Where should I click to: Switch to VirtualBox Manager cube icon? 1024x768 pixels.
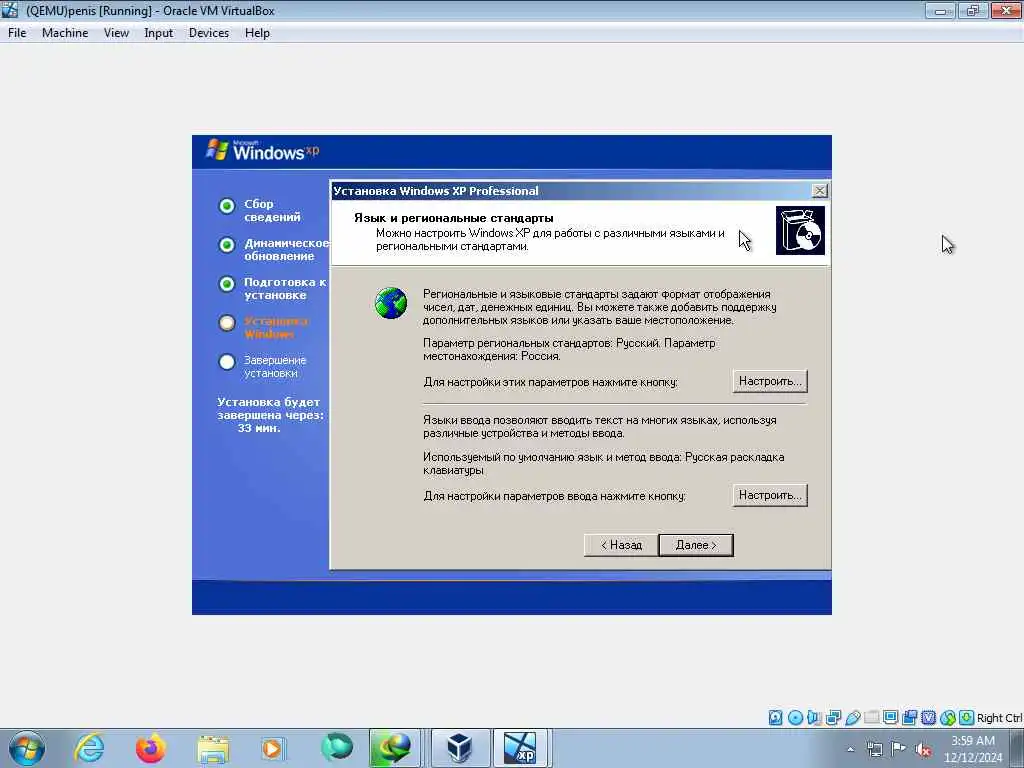point(460,748)
